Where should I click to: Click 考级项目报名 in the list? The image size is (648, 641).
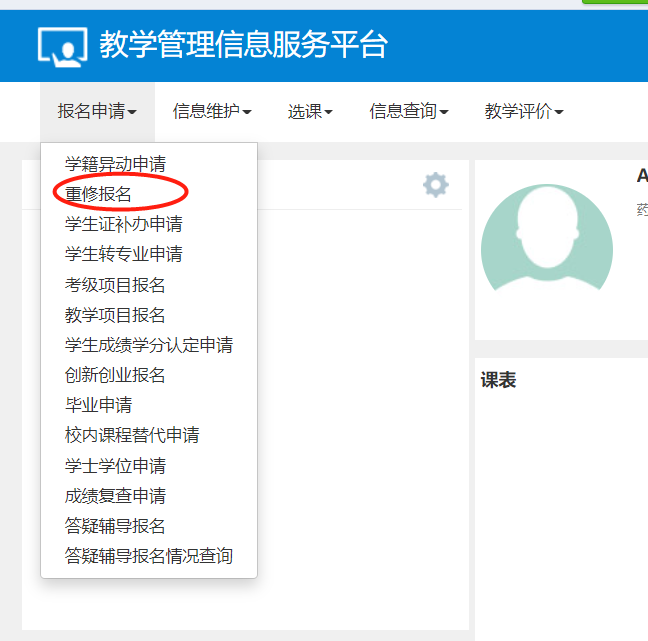pos(115,285)
